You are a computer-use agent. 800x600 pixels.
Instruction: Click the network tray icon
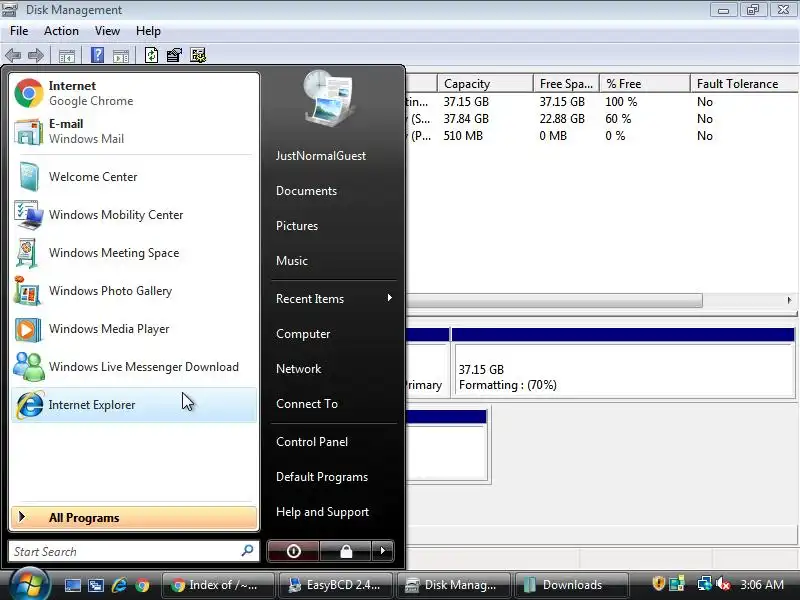[705, 584]
